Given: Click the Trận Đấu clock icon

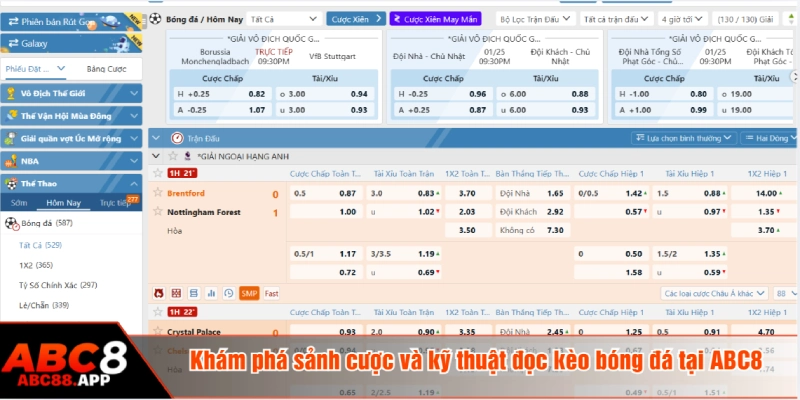Looking at the screenshot, I should pos(177,138).
